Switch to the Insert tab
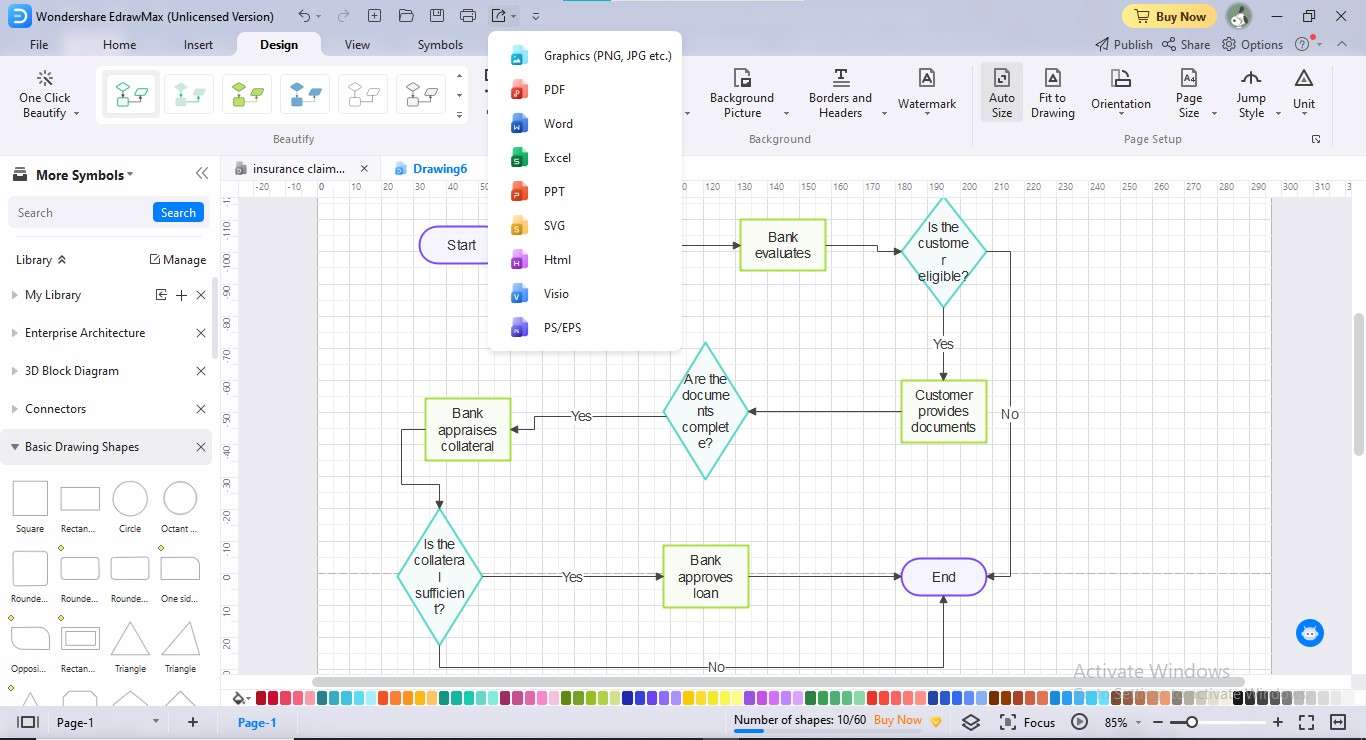This screenshot has width=1366, height=740. (198, 45)
